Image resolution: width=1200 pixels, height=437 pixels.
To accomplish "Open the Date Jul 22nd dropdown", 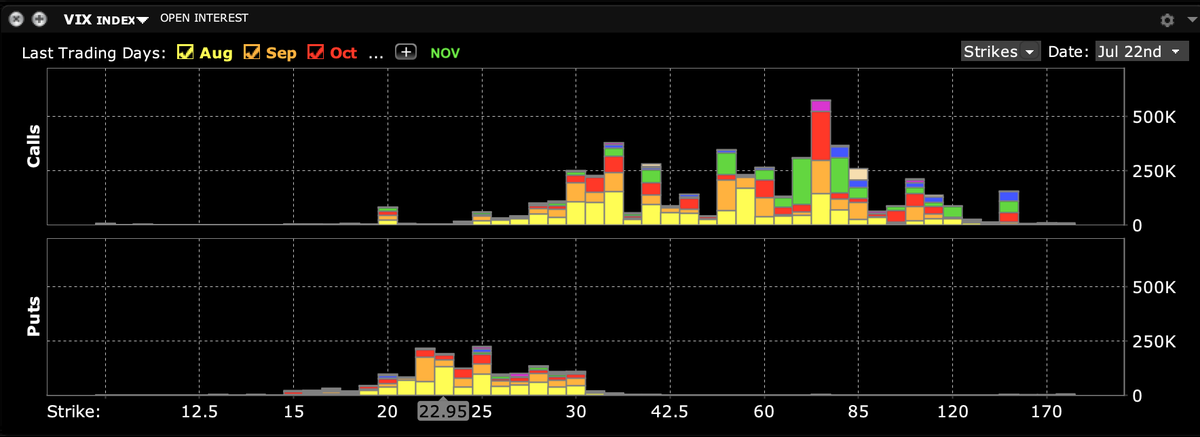I will coord(1141,52).
